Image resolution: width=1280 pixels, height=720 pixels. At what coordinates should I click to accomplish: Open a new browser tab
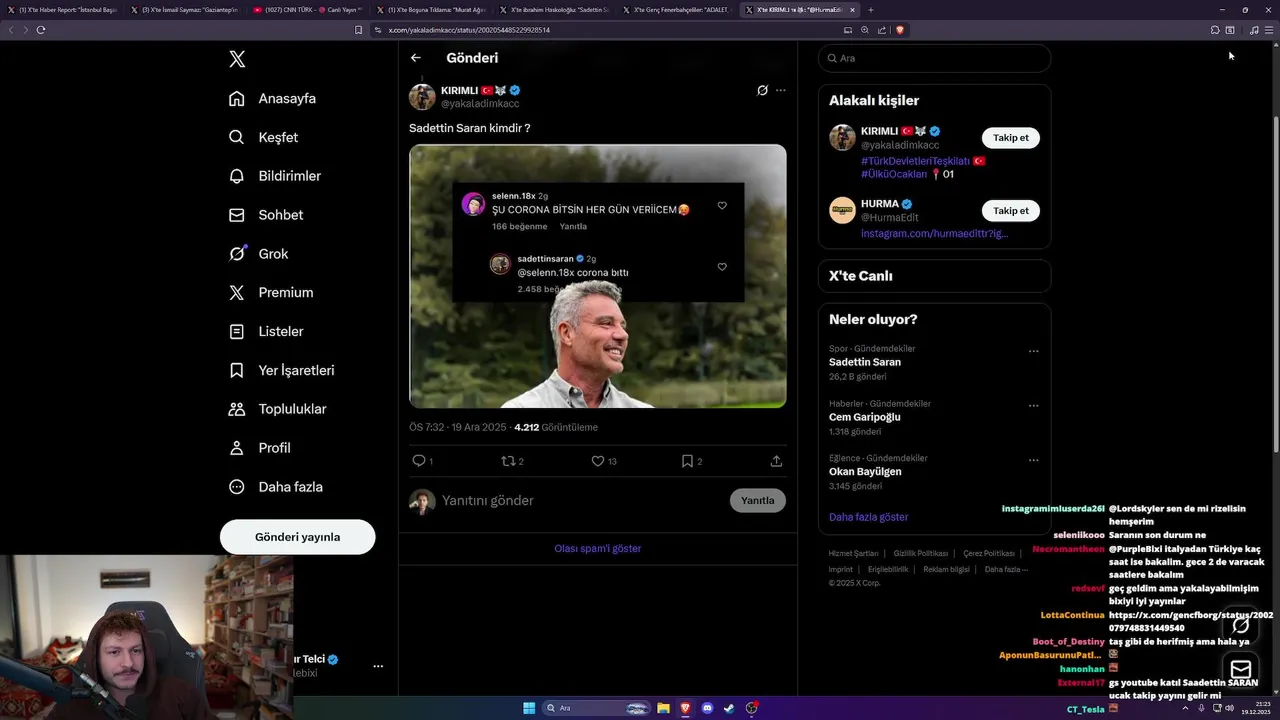click(x=870, y=10)
